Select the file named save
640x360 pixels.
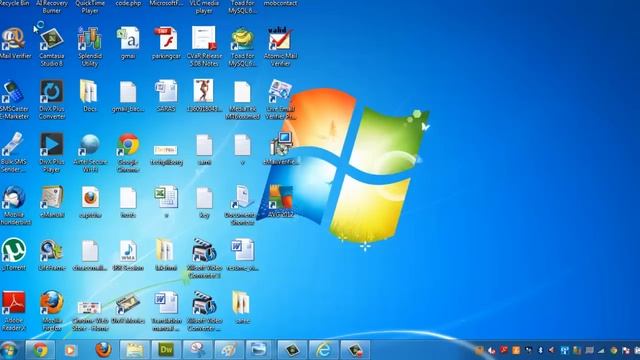(x=204, y=146)
